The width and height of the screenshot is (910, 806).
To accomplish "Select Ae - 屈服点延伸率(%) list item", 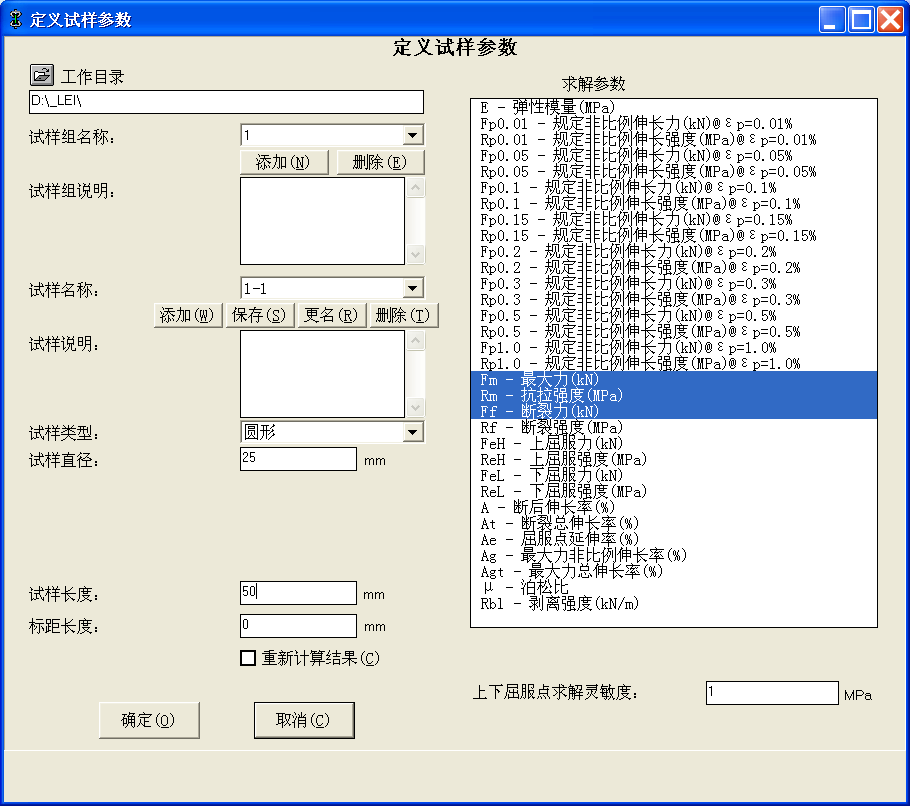I will 674,540.
